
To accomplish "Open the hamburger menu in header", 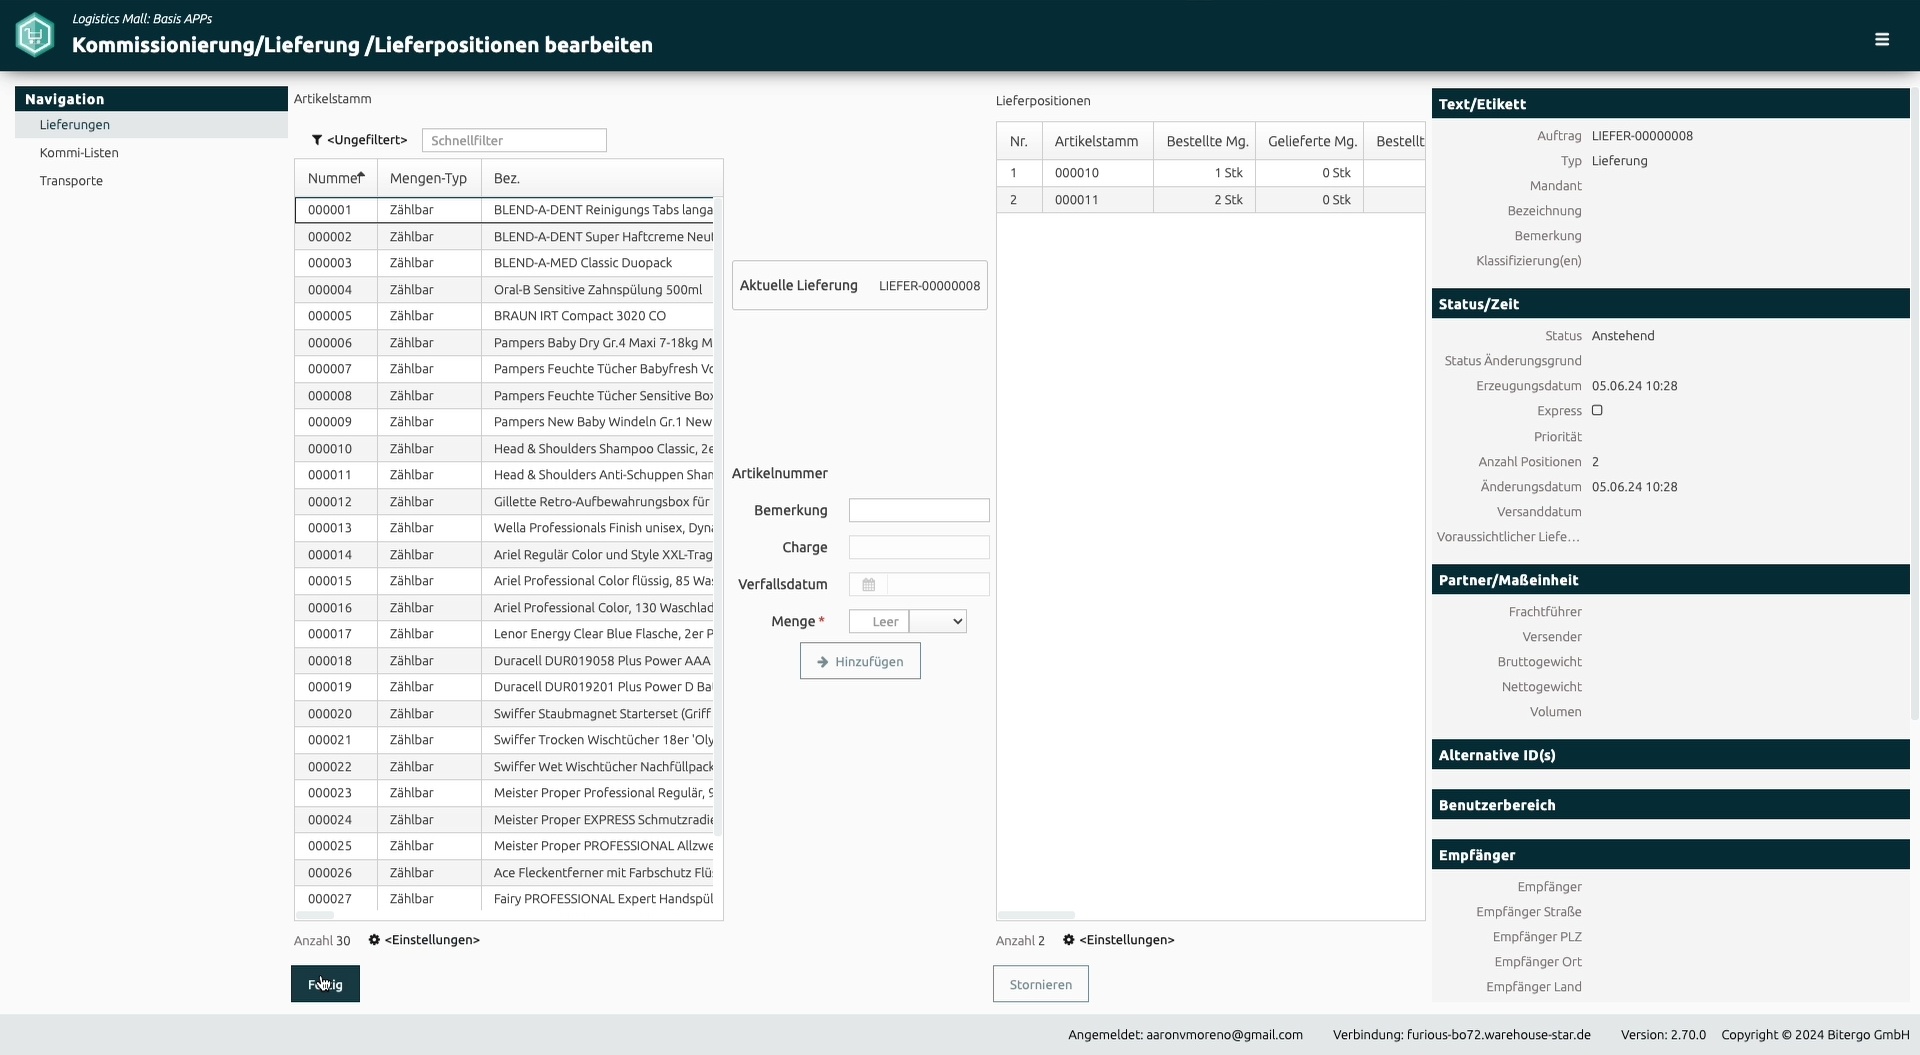I will (x=1881, y=39).
